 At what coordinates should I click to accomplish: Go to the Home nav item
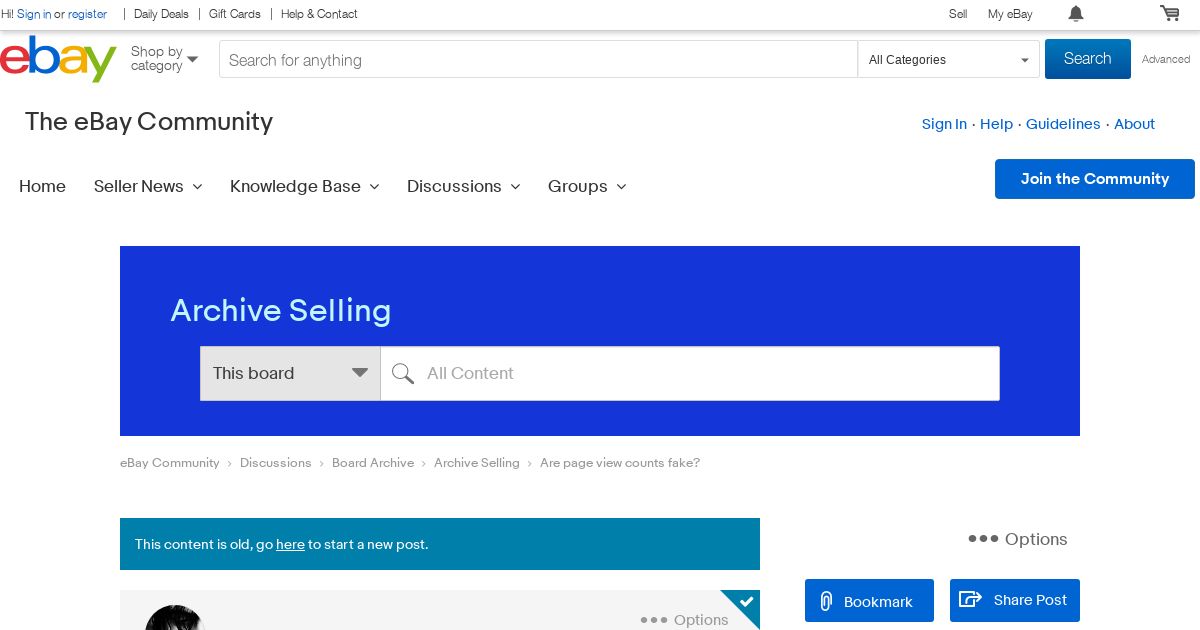tap(42, 186)
